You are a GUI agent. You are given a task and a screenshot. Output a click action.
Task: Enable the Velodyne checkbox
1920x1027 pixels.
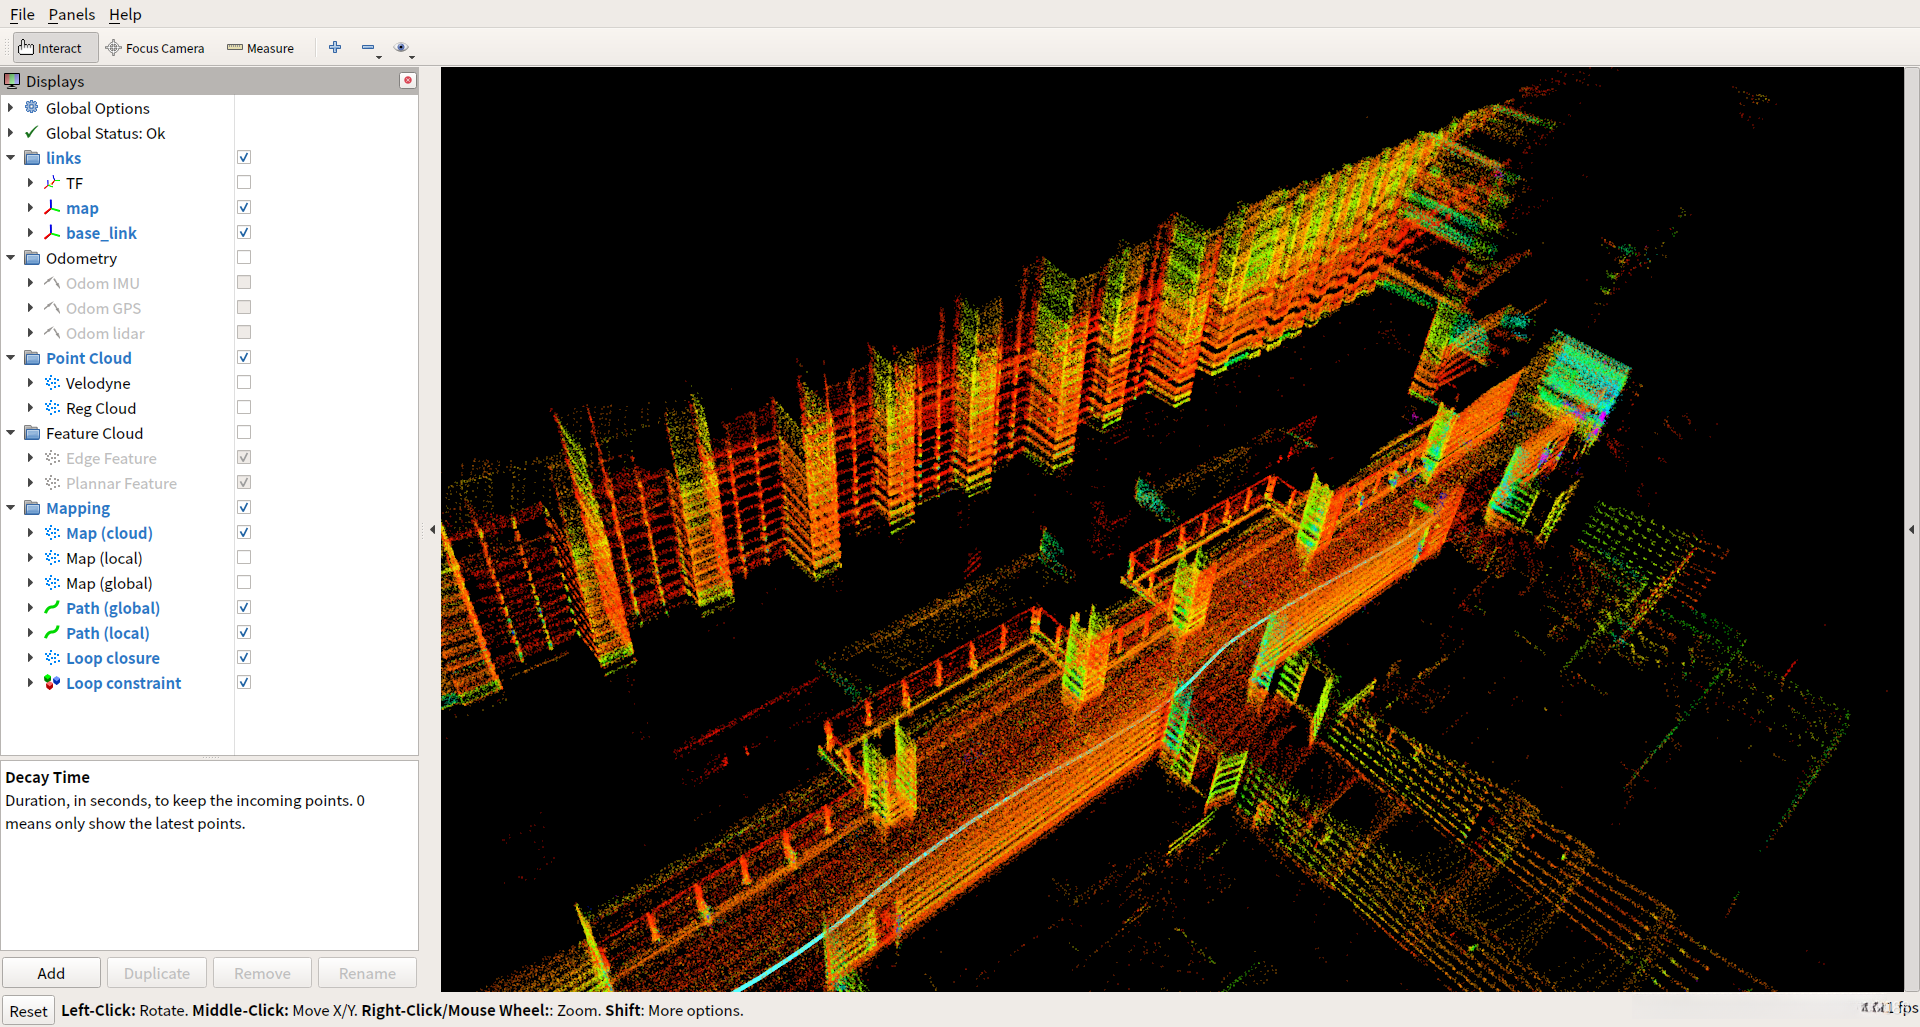click(x=244, y=382)
